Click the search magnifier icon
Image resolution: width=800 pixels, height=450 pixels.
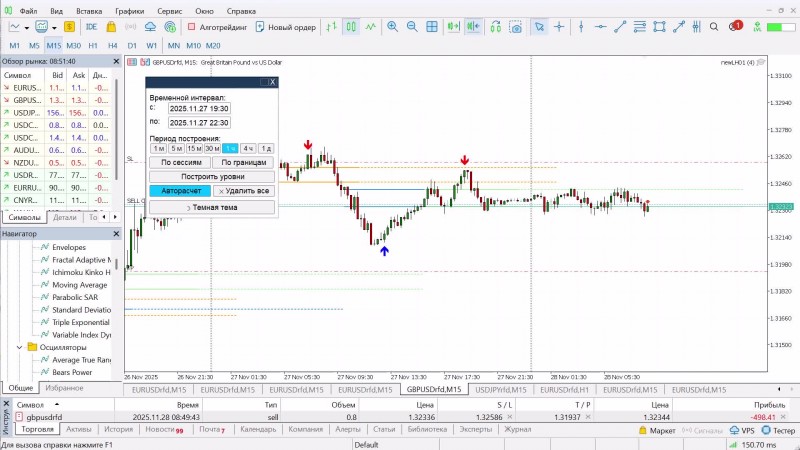click(714, 27)
